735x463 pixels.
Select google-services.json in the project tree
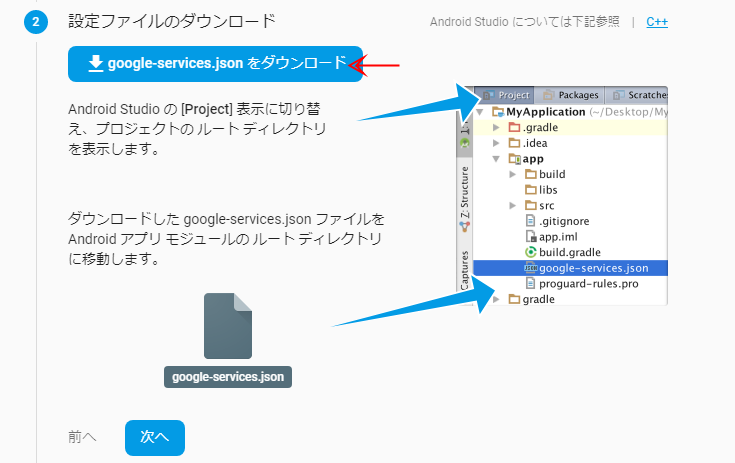pos(570,268)
